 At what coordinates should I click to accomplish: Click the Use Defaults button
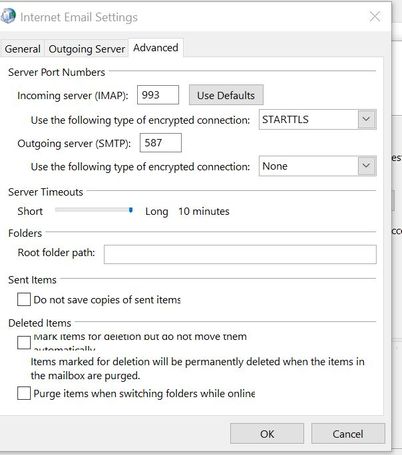(226, 95)
